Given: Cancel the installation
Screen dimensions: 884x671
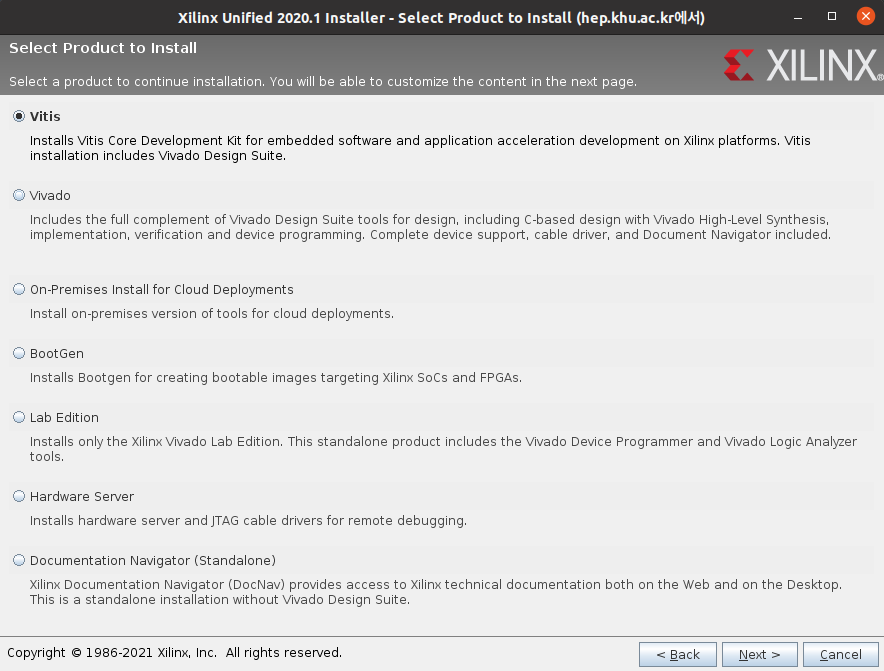Looking at the screenshot, I should click(x=840, y=654).
